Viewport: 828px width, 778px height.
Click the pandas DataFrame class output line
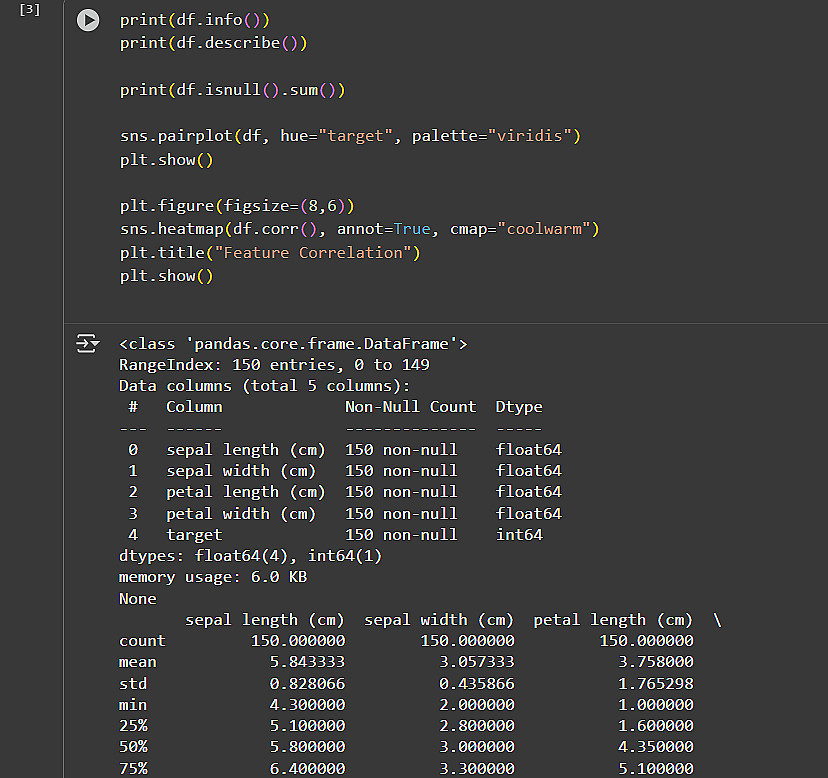coord(293,344)
